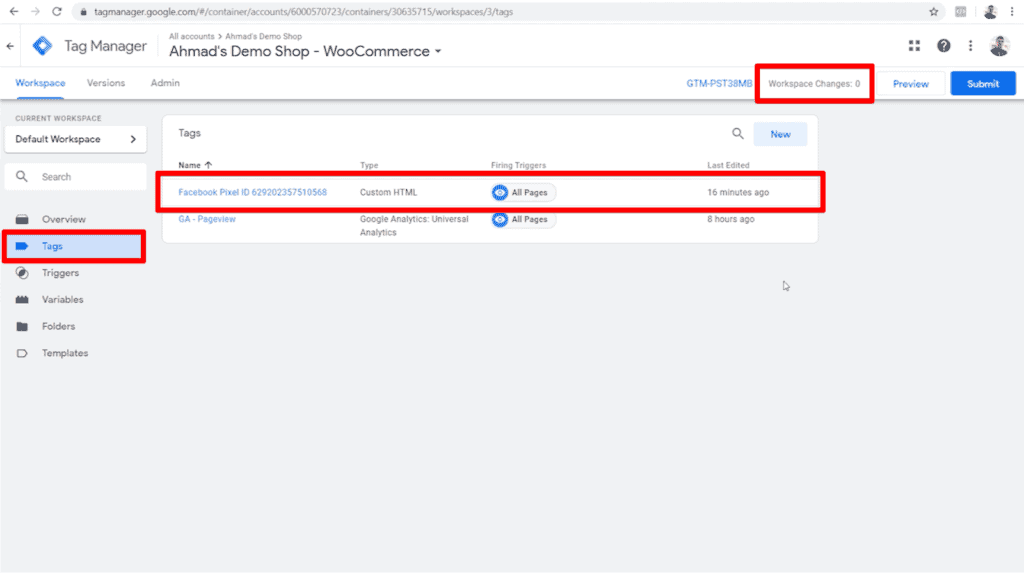Click the New tag button
This screenshot has height=573, width=1024.
(x=780, y=134)
